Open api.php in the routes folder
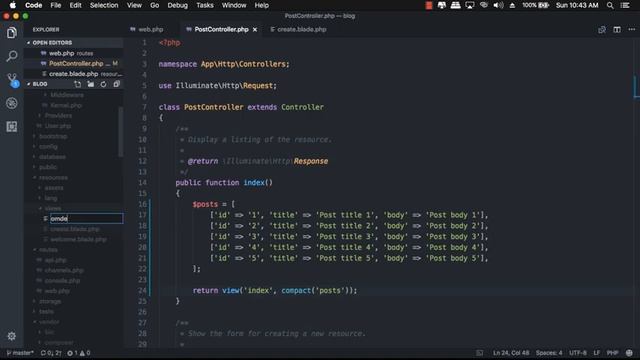 point(56,260)
